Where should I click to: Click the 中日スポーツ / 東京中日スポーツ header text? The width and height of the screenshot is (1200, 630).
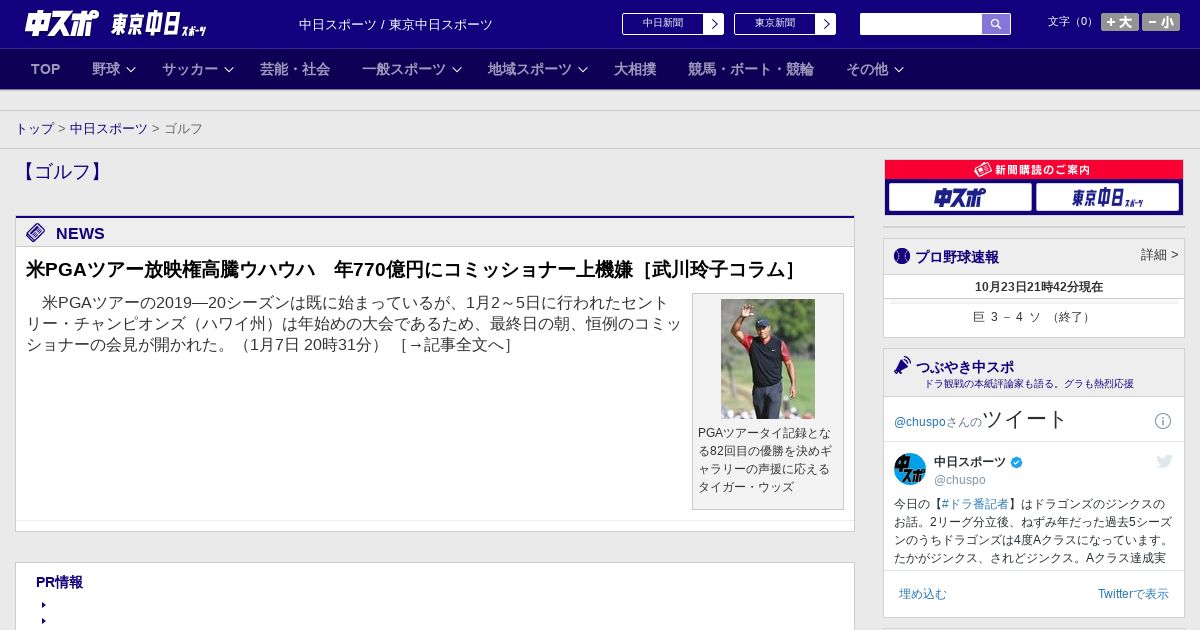[396, 24]
